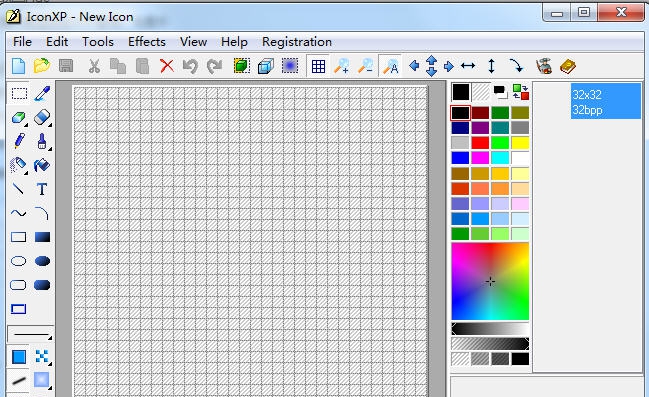
Task: Shift image left with blue arrow
Action: coord(414,65)
